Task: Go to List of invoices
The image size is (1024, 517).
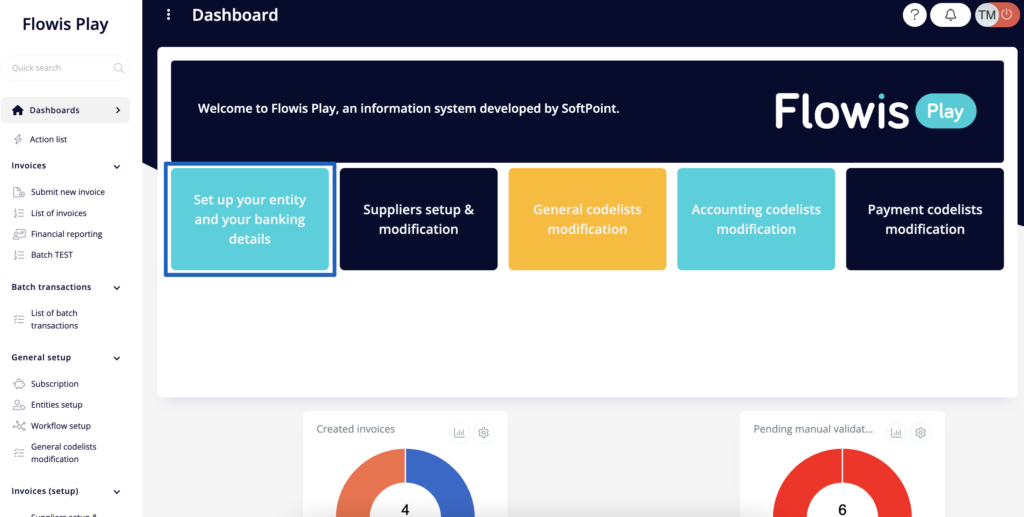Action: click(59, 213)
